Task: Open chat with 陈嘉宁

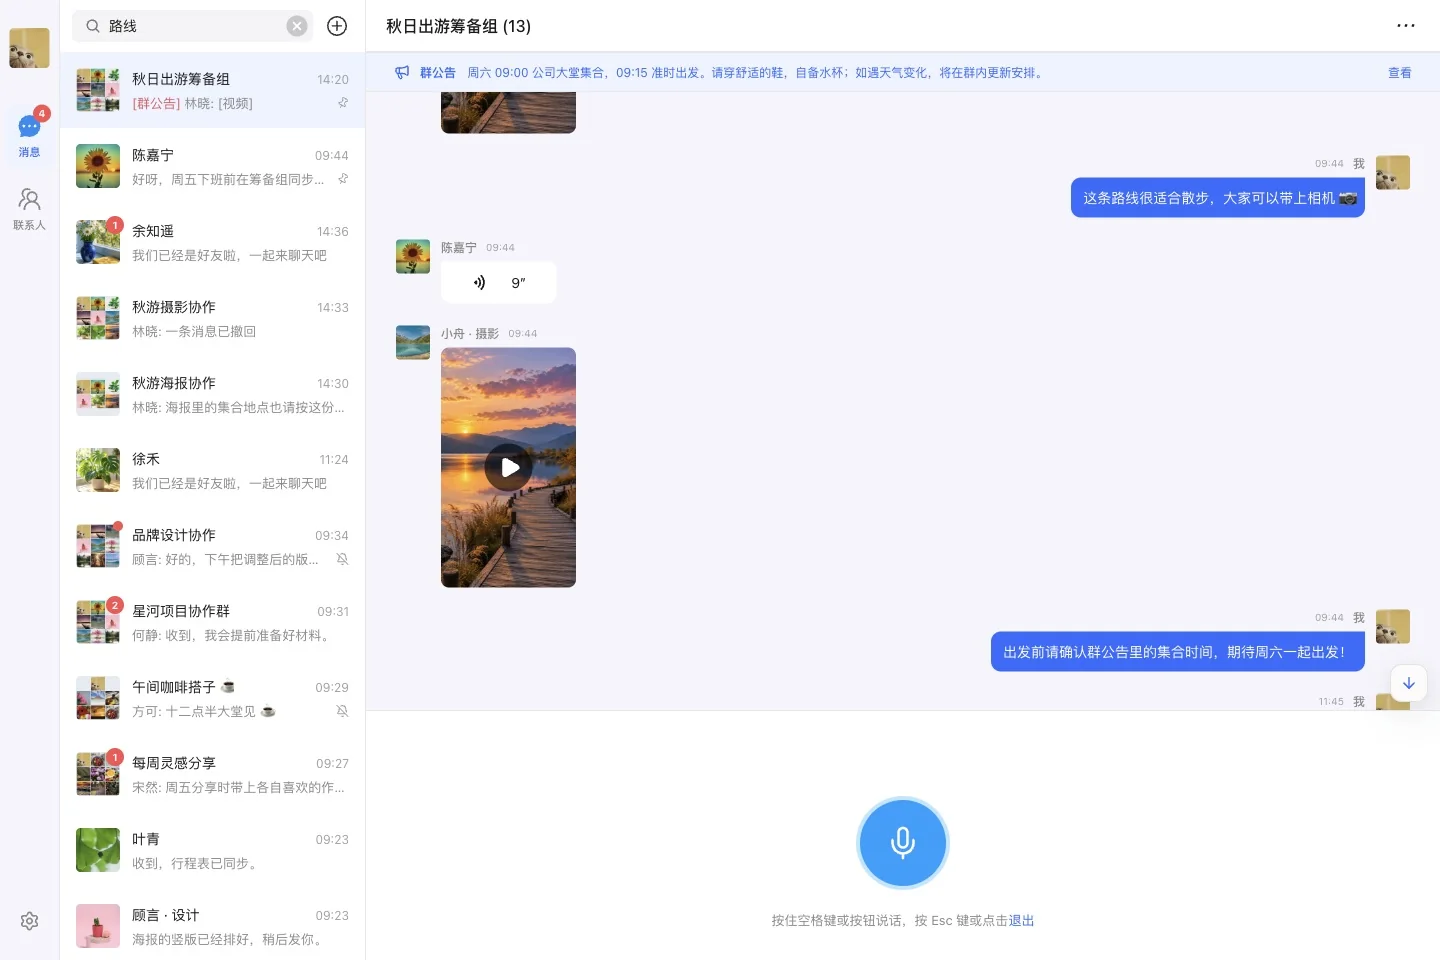Action: click(212, 166)
